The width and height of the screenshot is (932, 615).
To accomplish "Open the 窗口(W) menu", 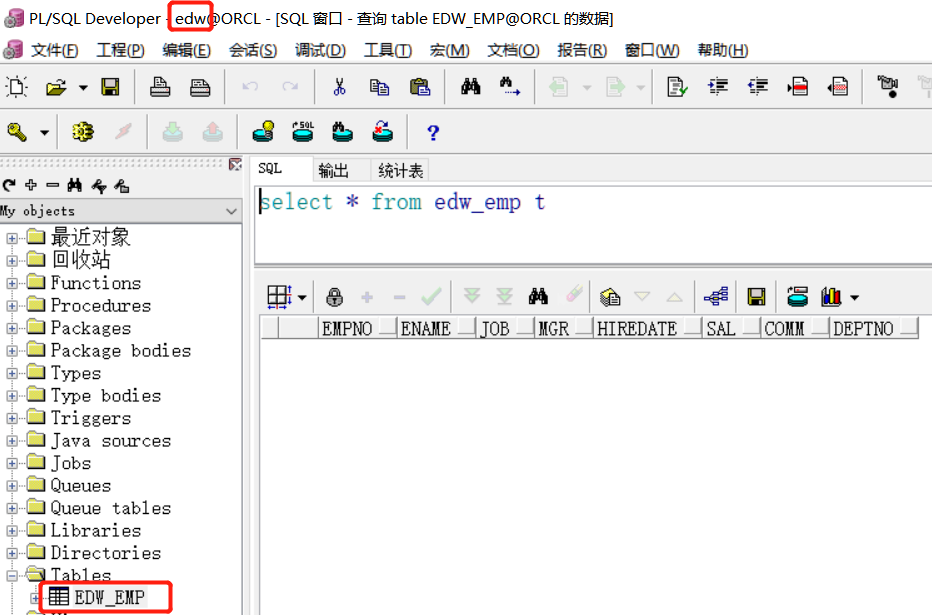I will point(652,51).
